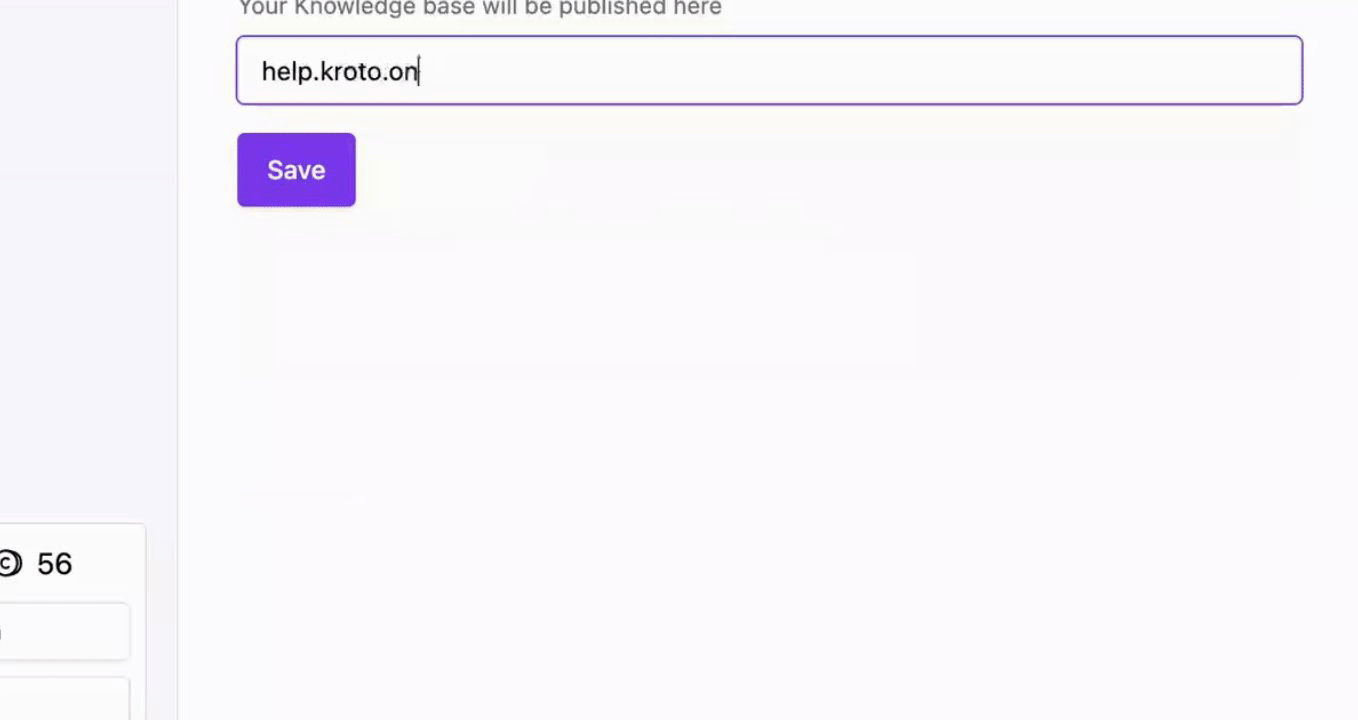The height and width of the screenshot is (720, 1358).
Task: Open the first box under the credits count
Action: [64, 631]
